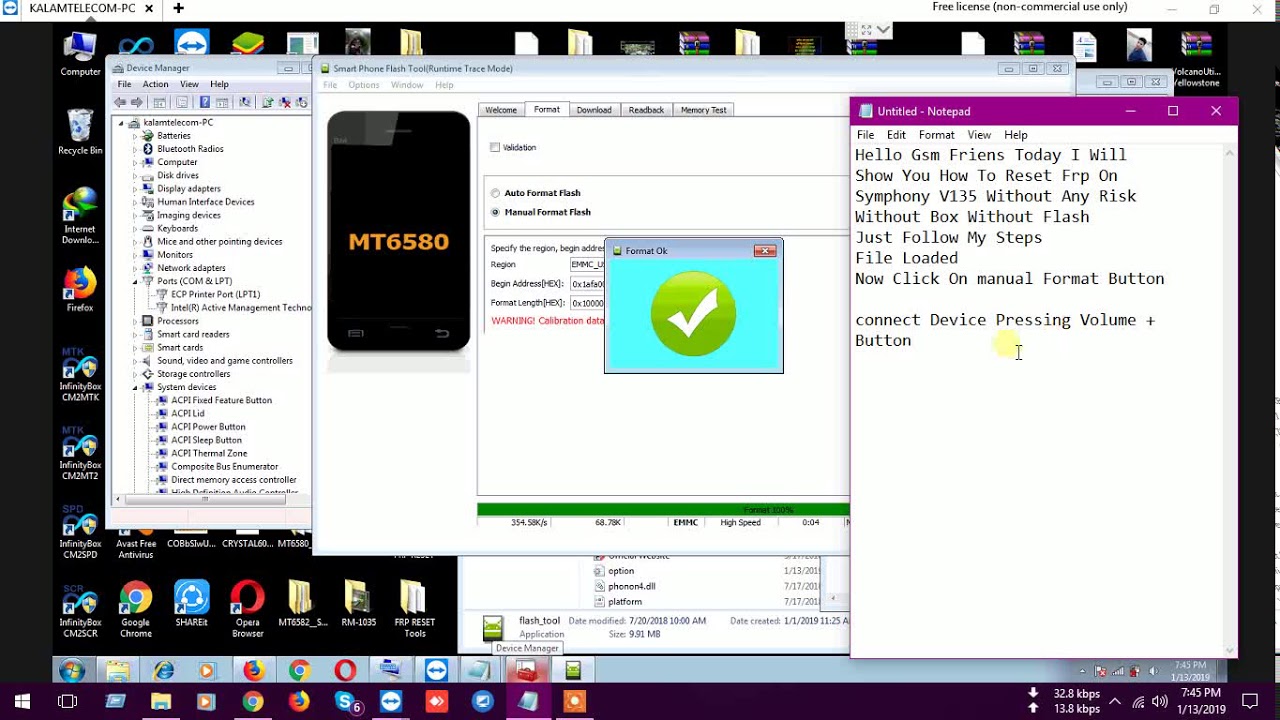Close the Format Ok dialog
1280x720 pixels.
[x=765, y=251]
